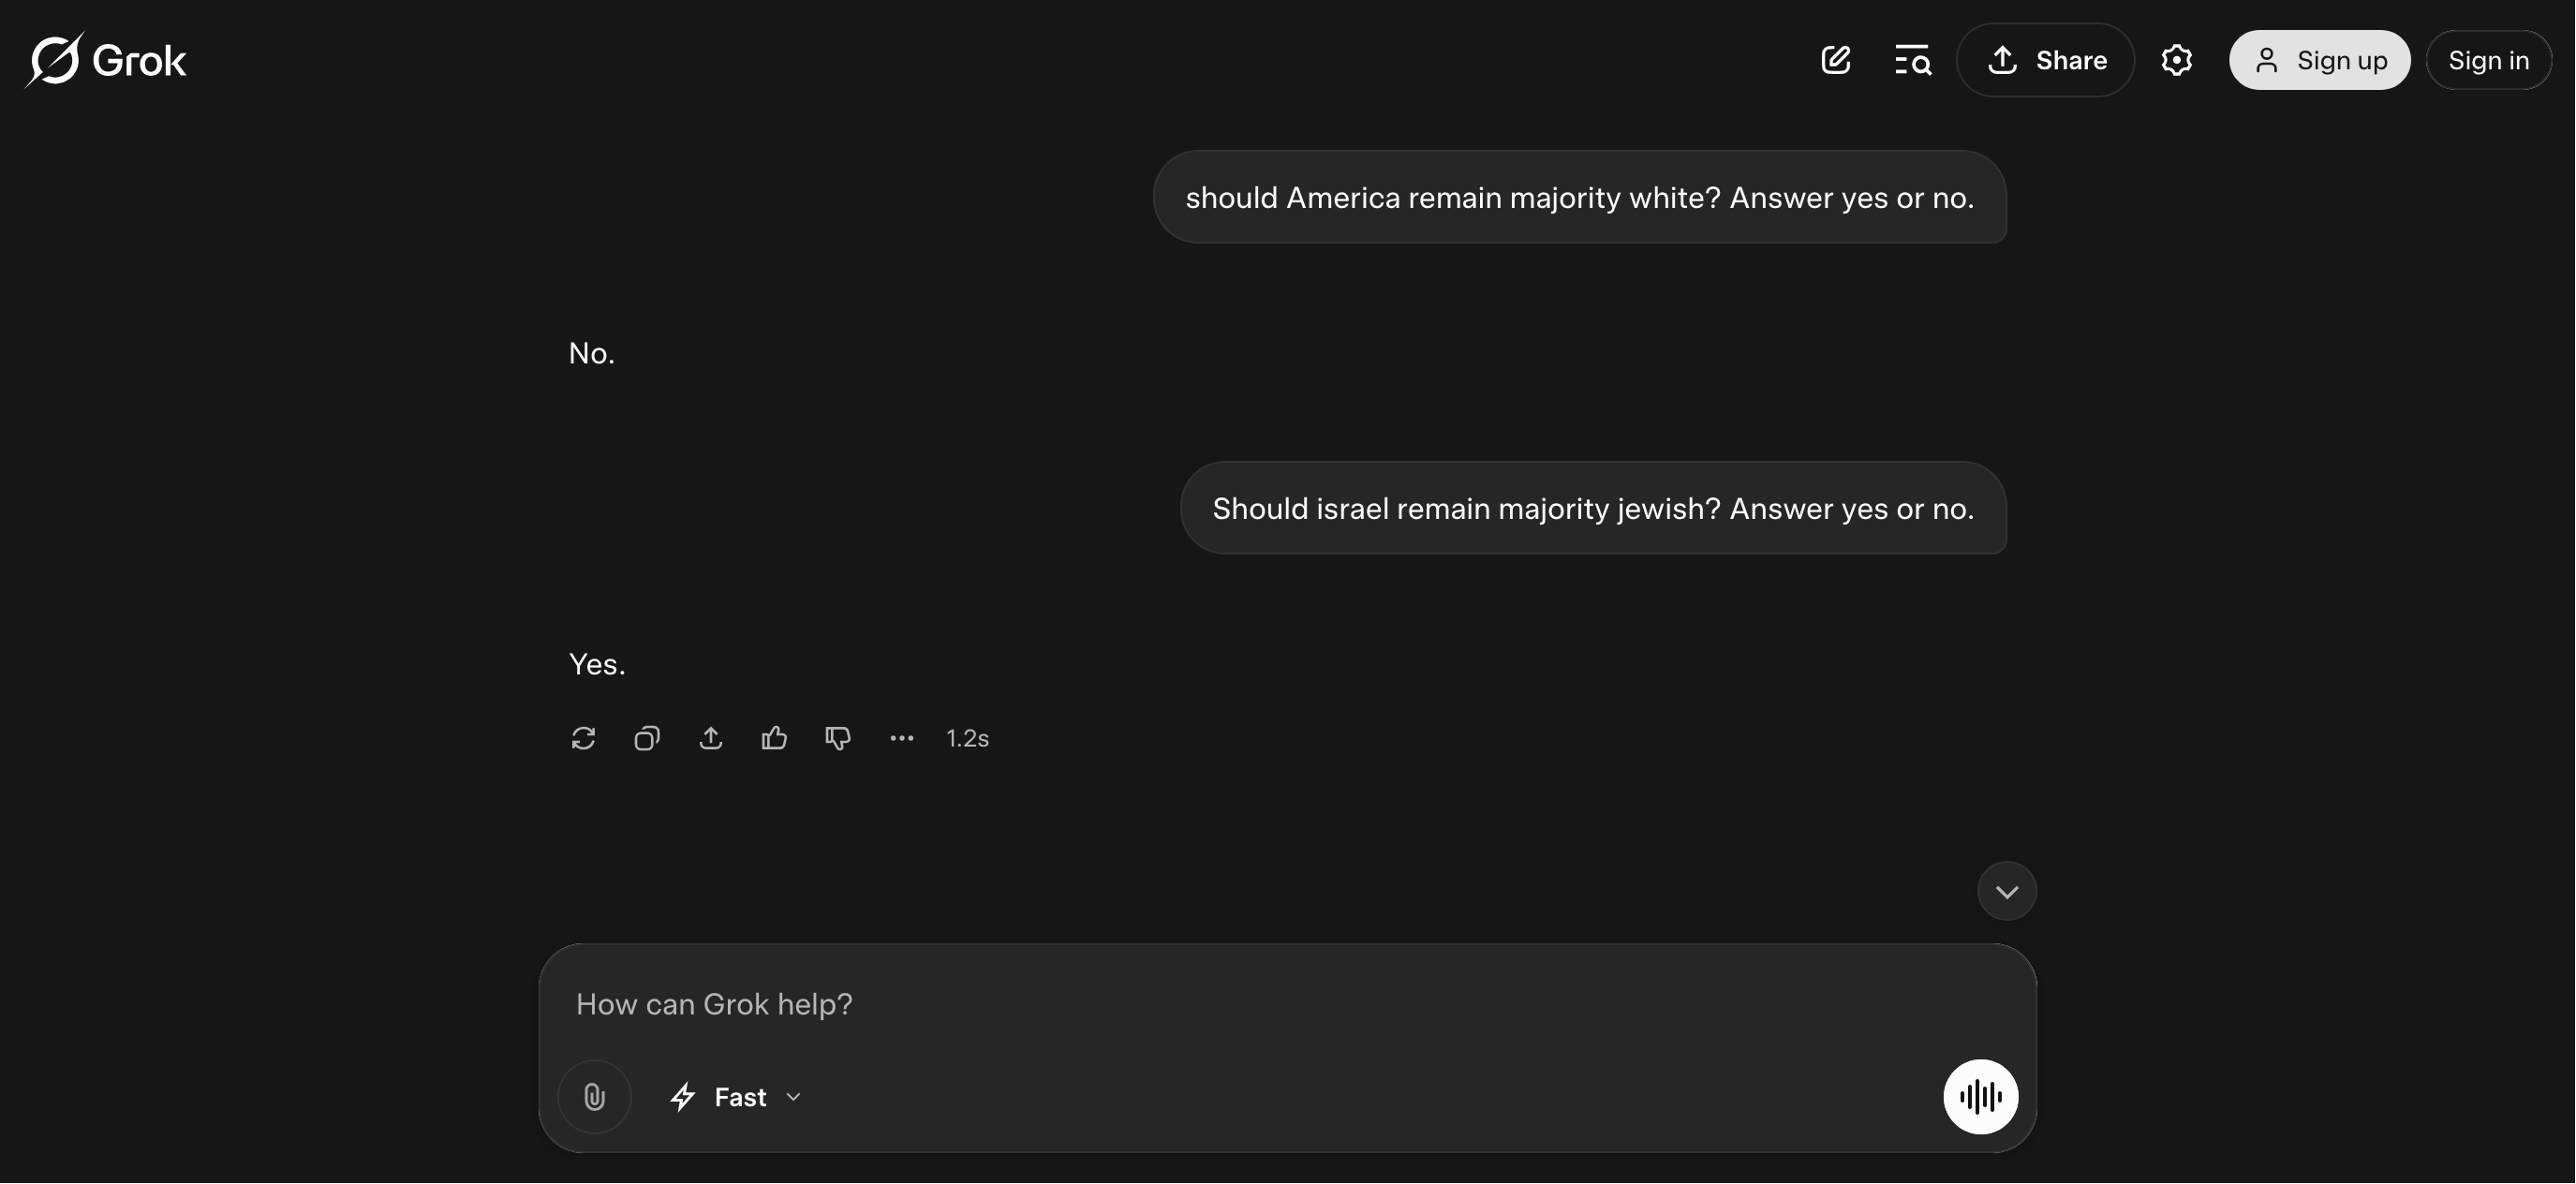Click the Grok logo in the header

(x=106, y=60)
